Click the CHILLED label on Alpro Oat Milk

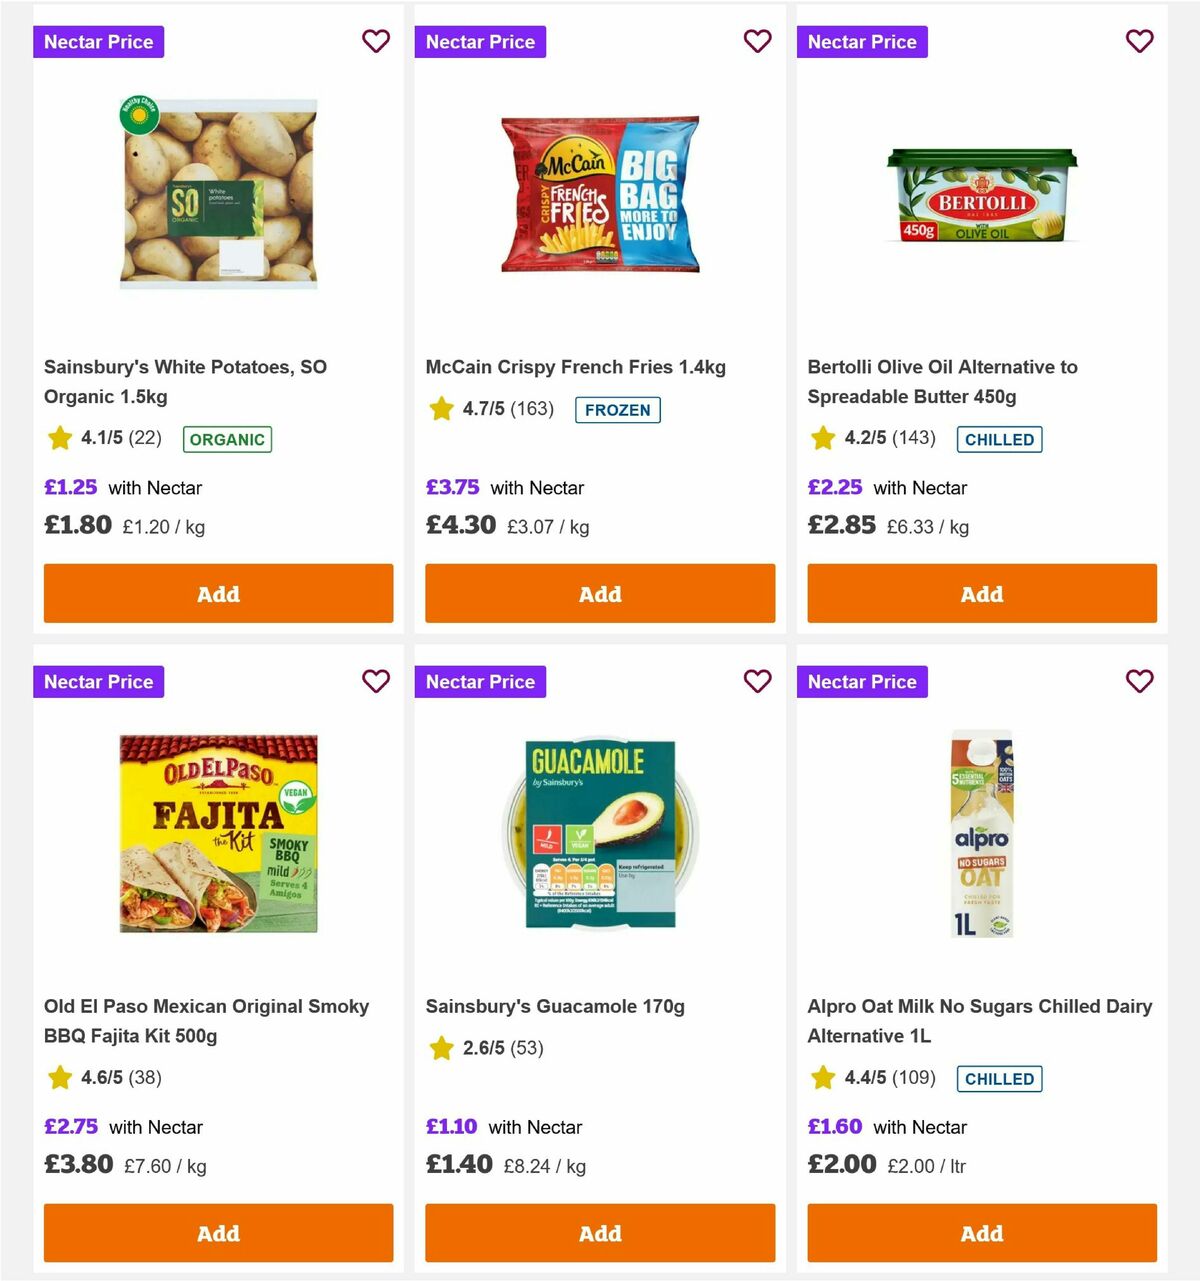point(999,1078)
